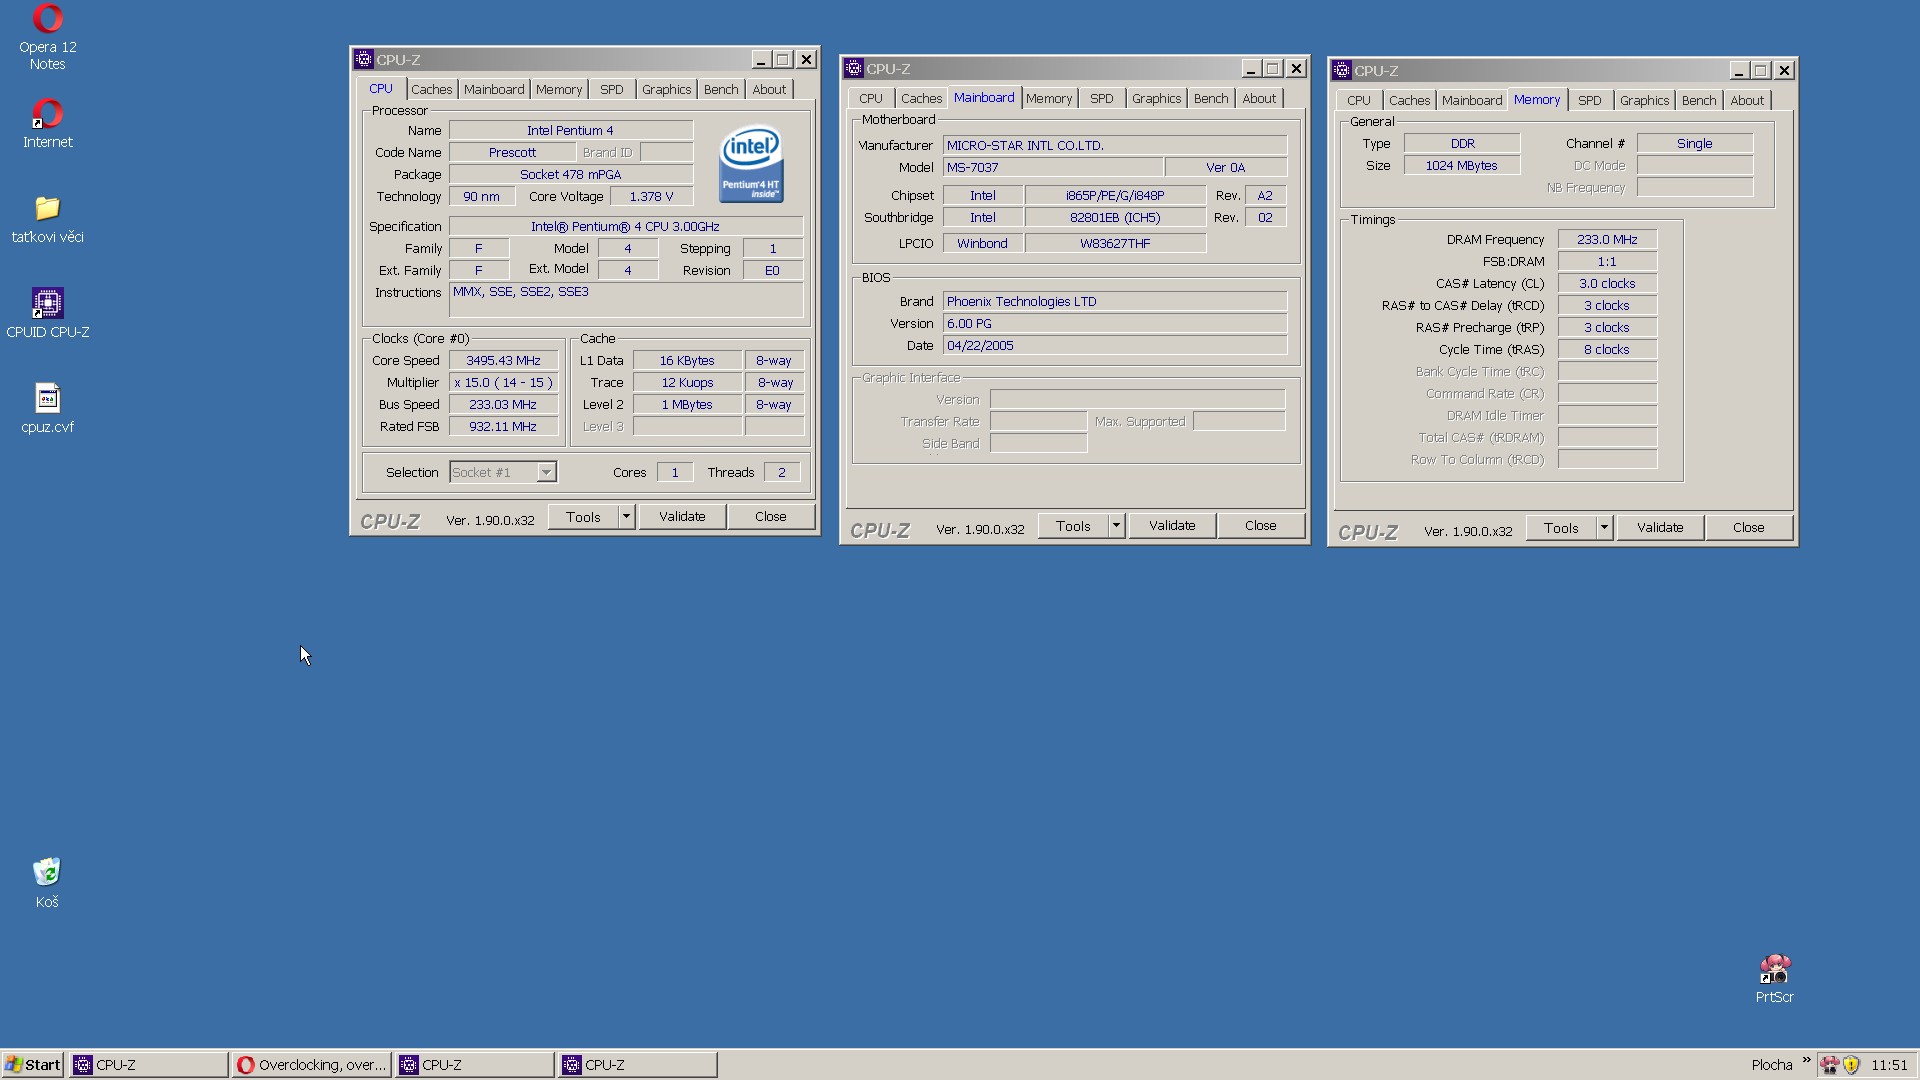Open Mainboard tab in left CPU-Z window
Viewport: 1920px width, 1080px height.
(494, 89)
